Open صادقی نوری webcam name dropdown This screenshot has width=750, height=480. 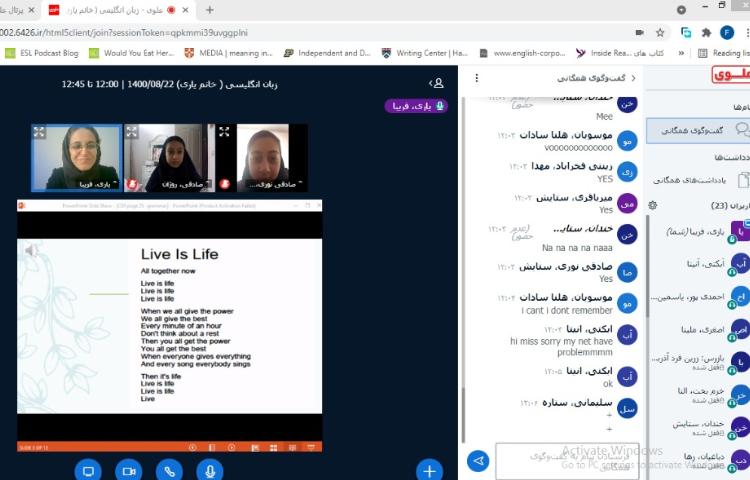tap(274, 185)
